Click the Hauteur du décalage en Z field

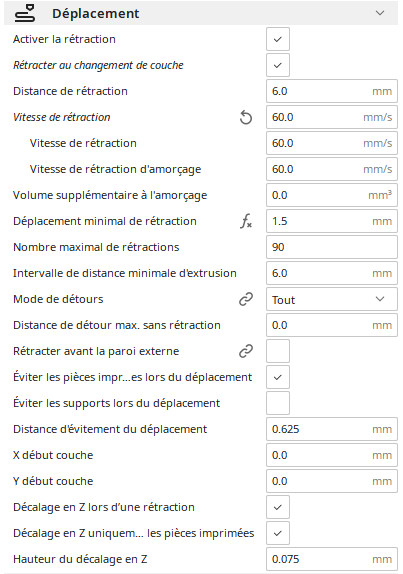[332, 559]
